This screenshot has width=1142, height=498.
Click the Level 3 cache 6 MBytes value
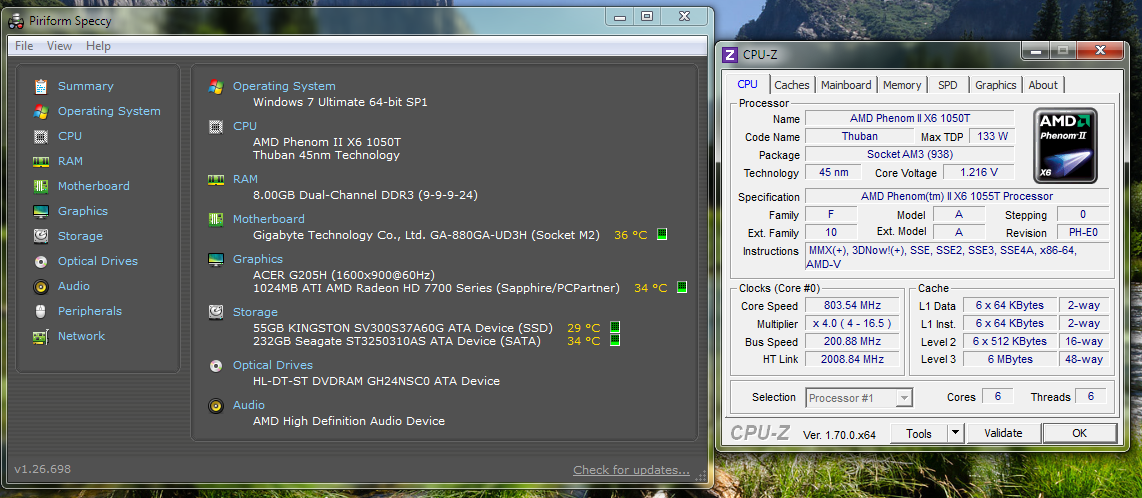click(x=1009, y=359)
